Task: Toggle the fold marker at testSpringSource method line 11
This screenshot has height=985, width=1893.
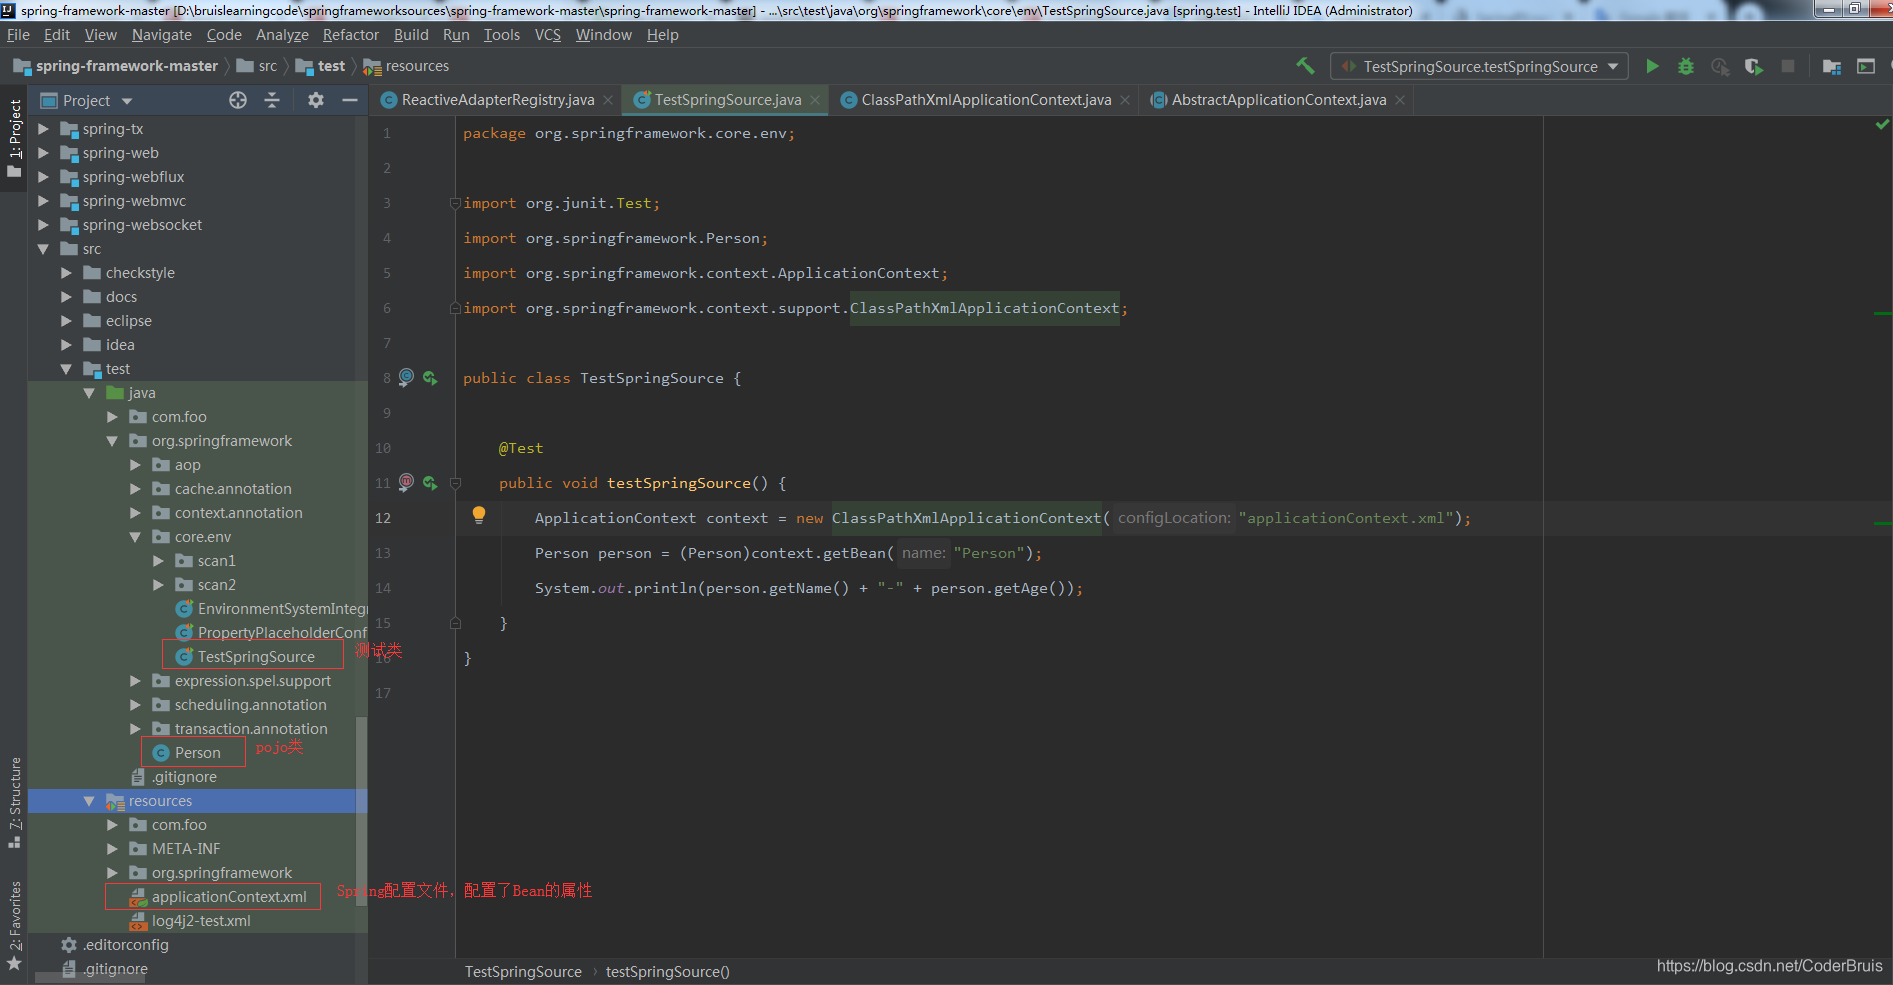Action: [455, 483]
